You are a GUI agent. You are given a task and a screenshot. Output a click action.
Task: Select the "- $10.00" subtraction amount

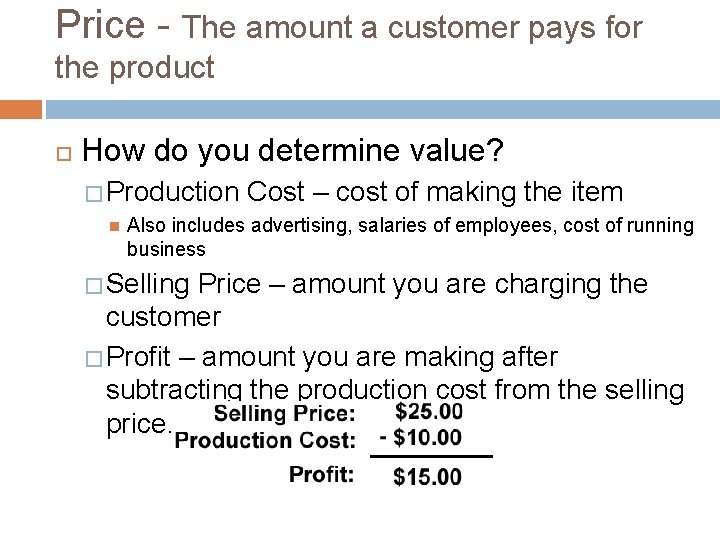(422, 438)
